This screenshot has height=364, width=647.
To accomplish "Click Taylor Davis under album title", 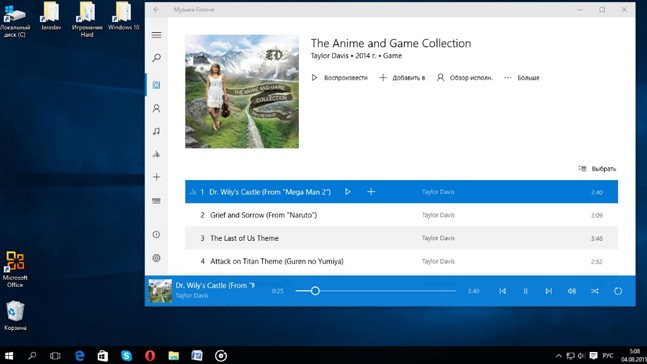I will (329, 56).
